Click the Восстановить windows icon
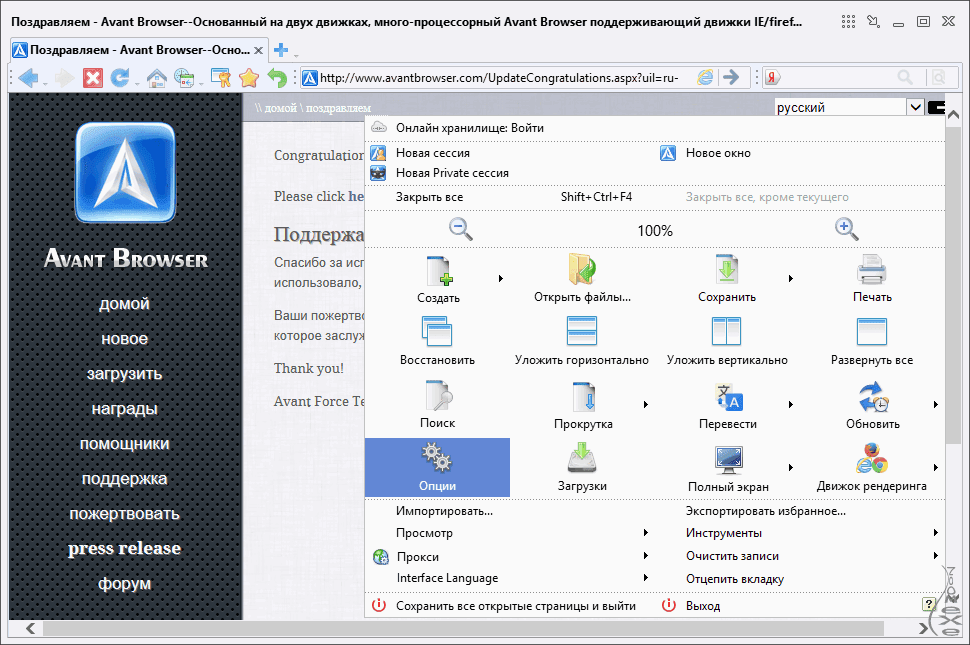 point(437,331)
